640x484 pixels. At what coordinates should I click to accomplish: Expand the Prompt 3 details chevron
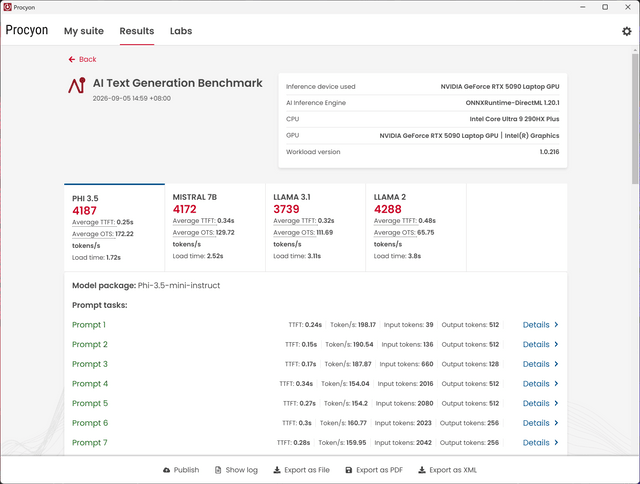pos(556,364)
